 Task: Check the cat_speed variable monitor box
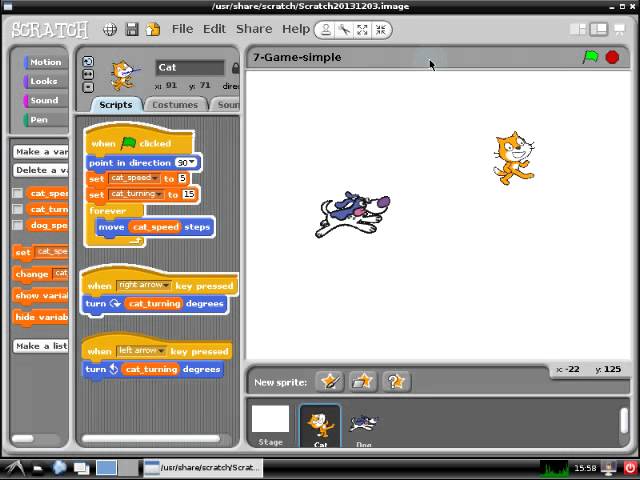(x=18, y=193)
